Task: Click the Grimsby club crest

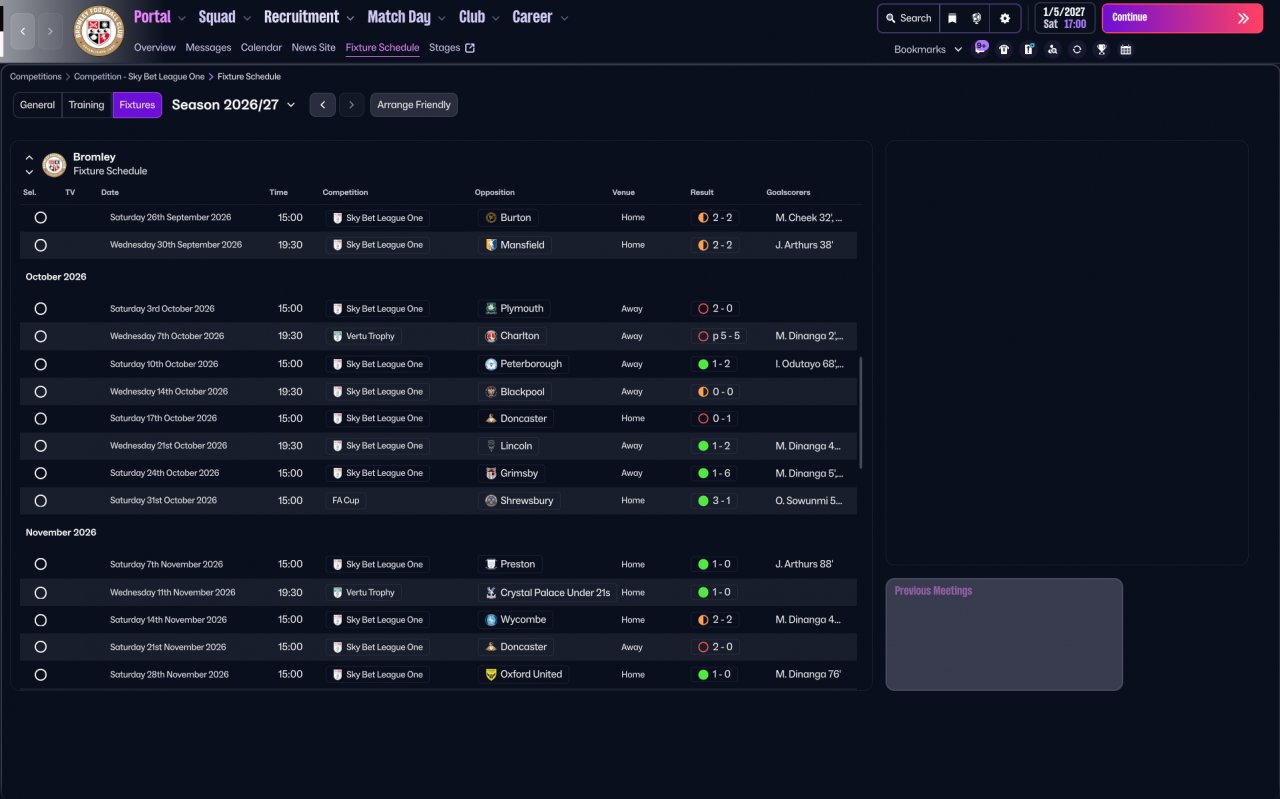Action: click(491, 473)
